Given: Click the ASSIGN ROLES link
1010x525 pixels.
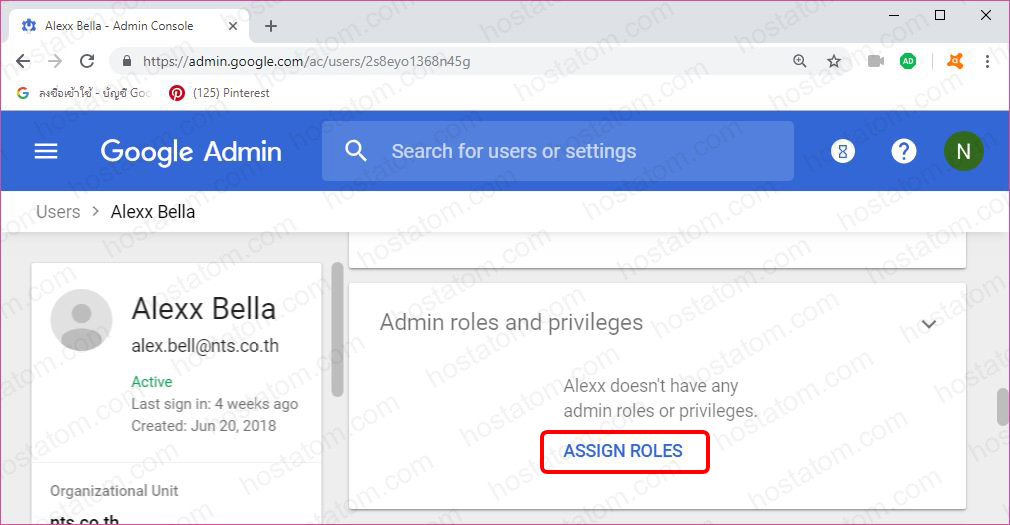Looking at the screenshot, I should 623,451.
